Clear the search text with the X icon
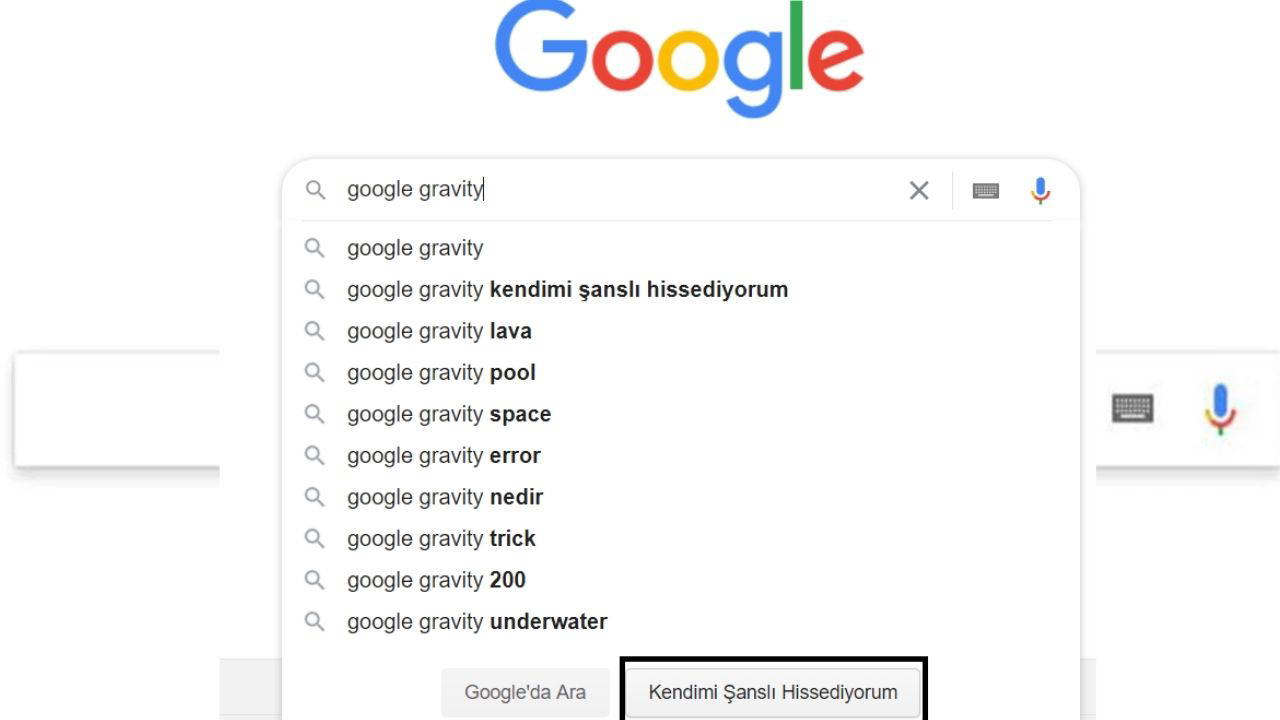The image size is (1280, 720). click(919, 190)
